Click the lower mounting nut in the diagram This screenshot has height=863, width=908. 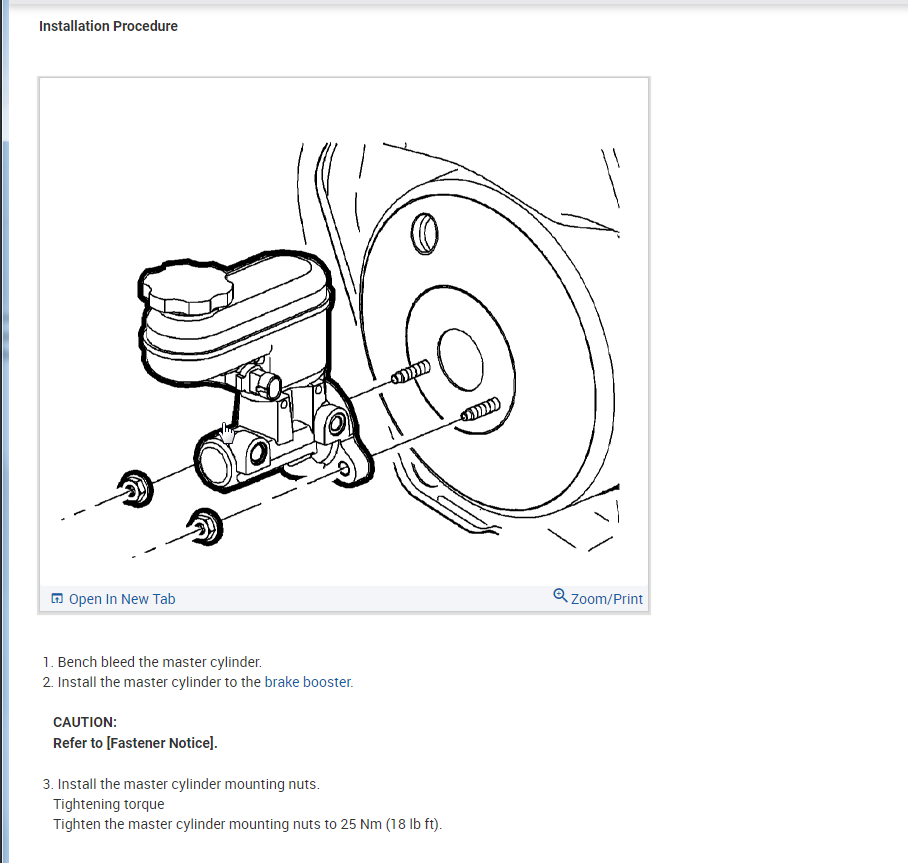[206, 526]
